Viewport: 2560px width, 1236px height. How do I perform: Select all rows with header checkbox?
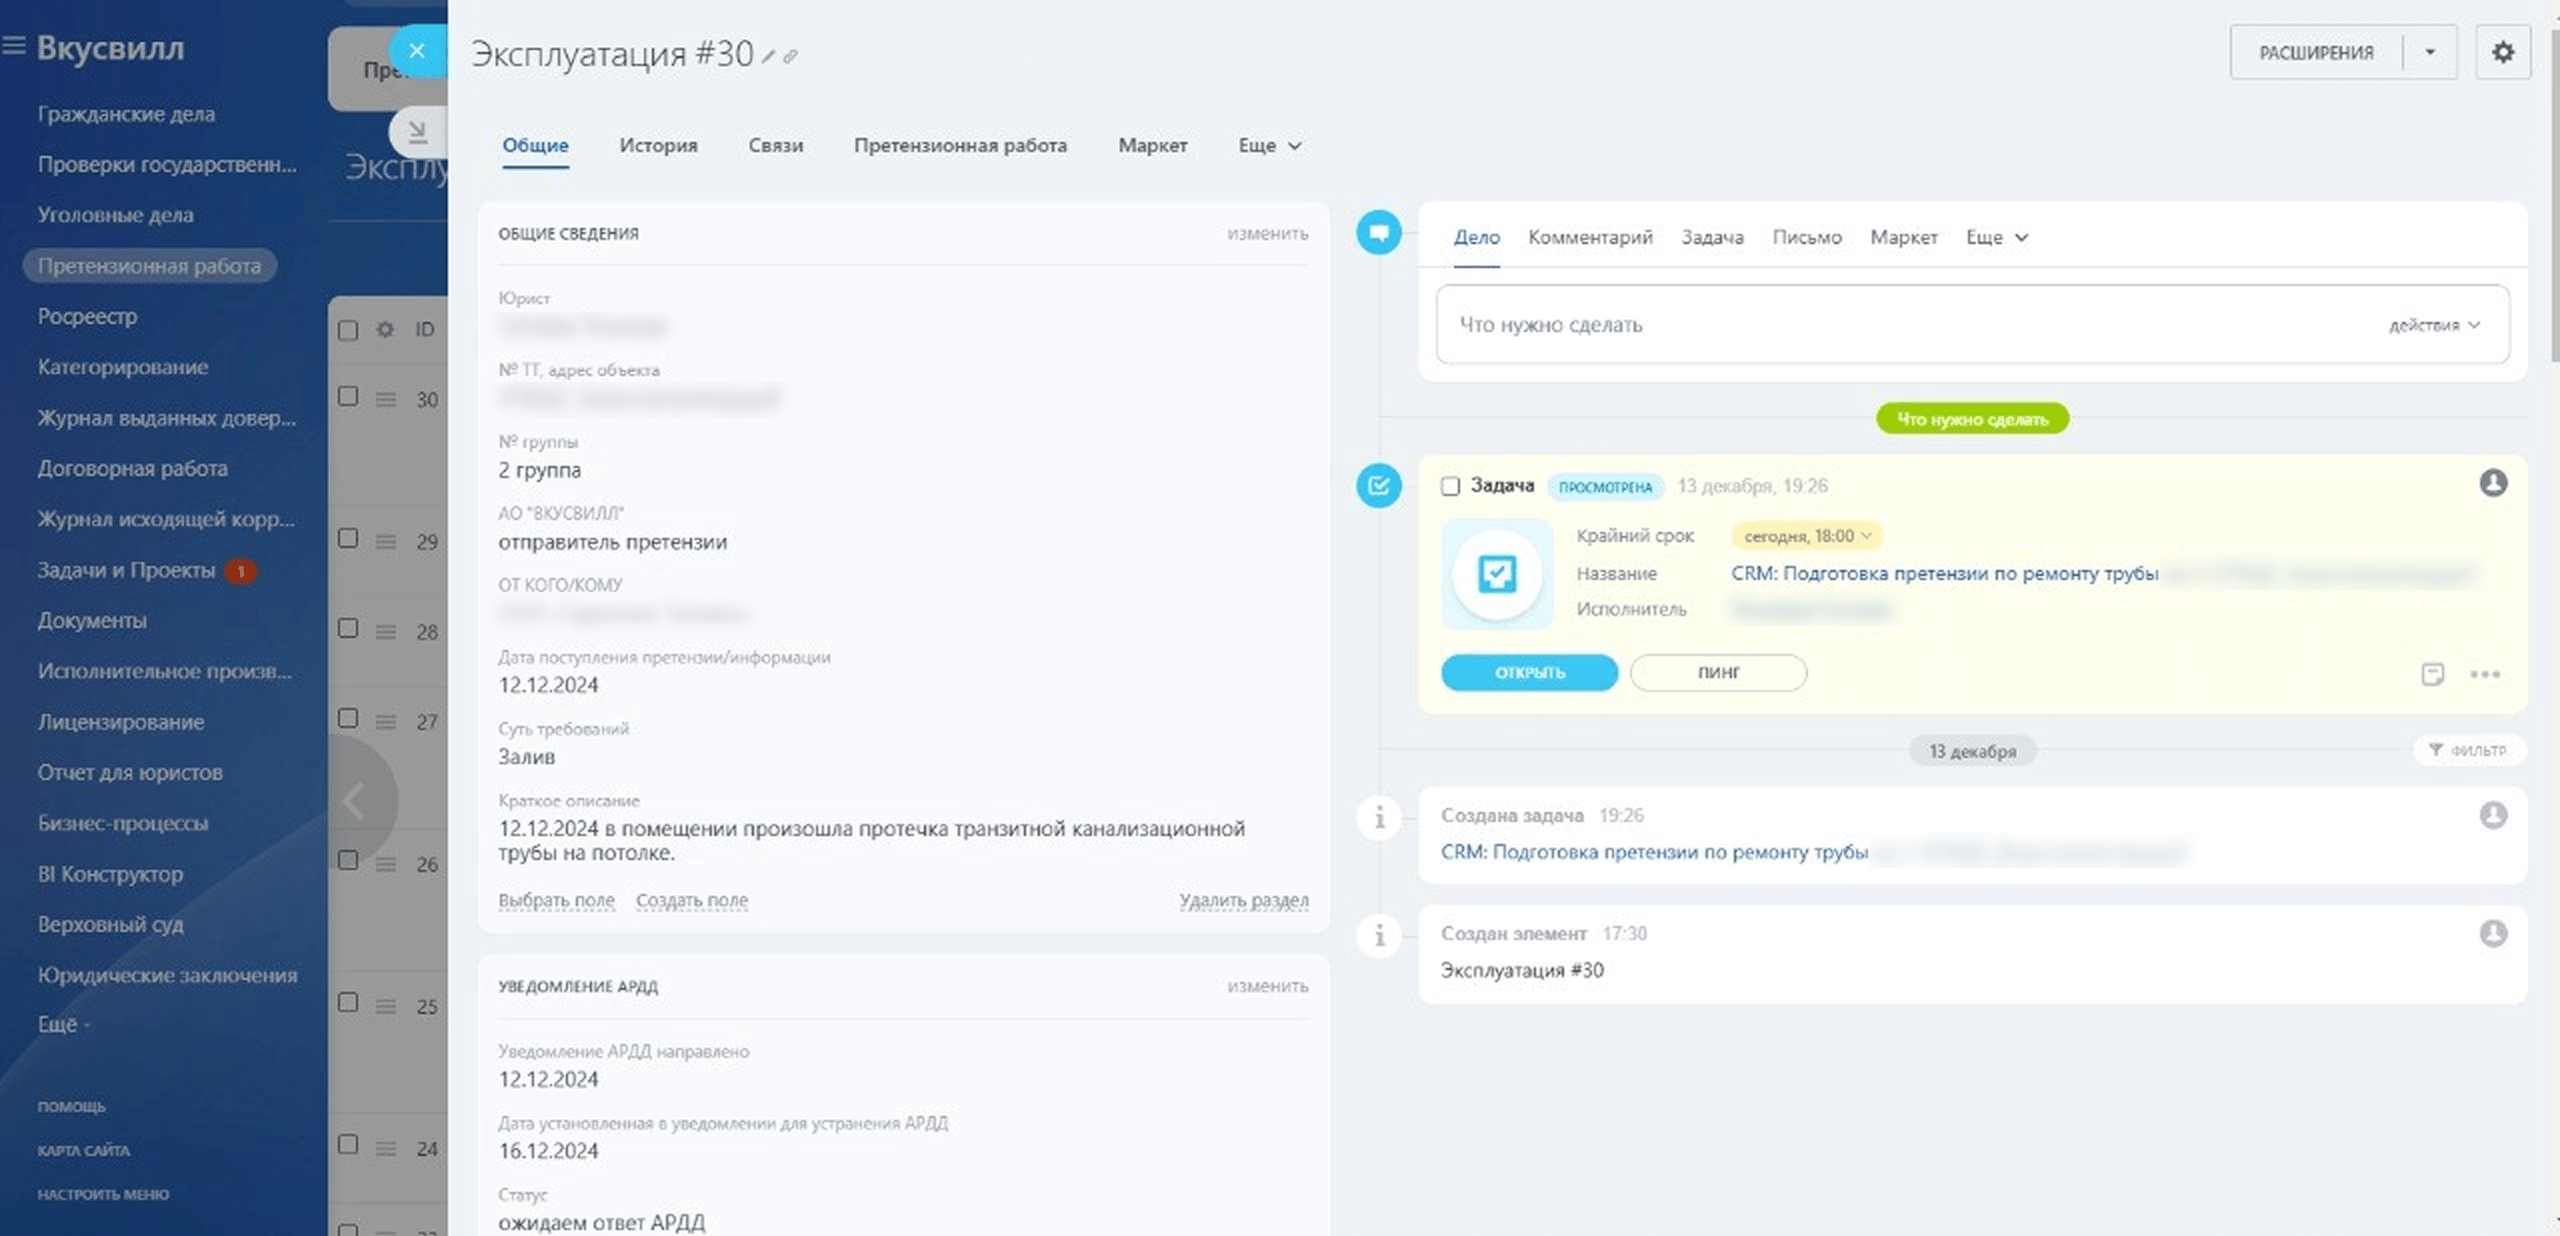(x=348, y=330)
